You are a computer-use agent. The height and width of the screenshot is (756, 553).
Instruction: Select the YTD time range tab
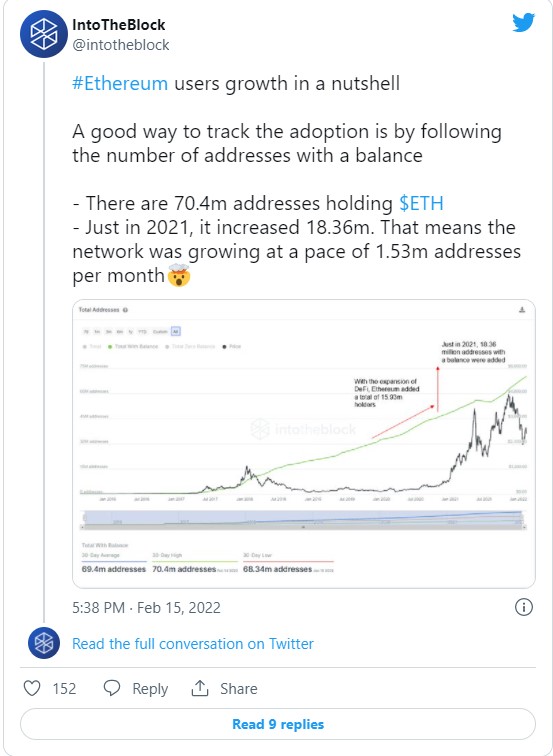pos(143,332)
